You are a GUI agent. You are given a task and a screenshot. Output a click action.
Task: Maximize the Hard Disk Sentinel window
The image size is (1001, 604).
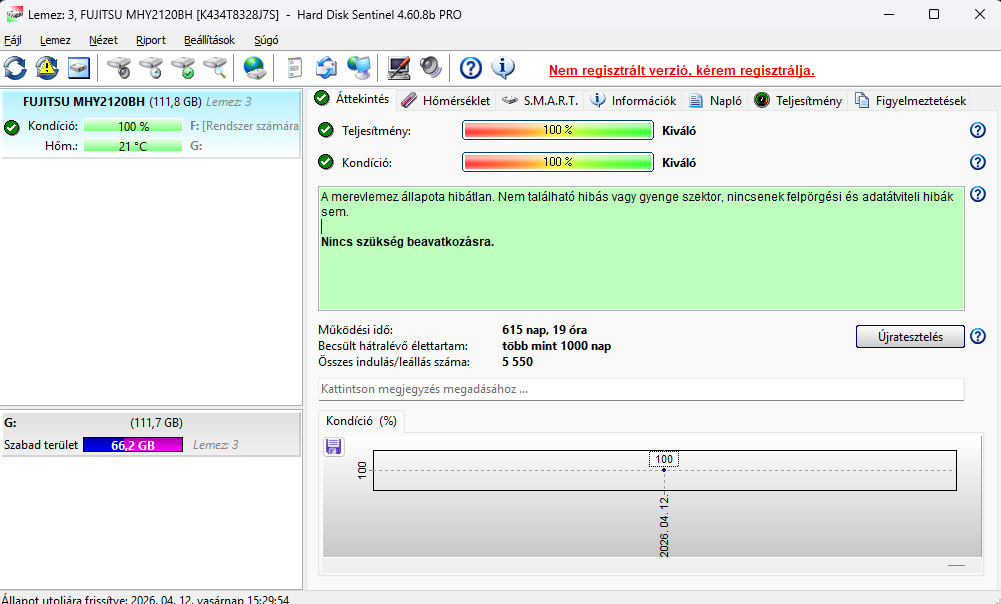point(934,14)
